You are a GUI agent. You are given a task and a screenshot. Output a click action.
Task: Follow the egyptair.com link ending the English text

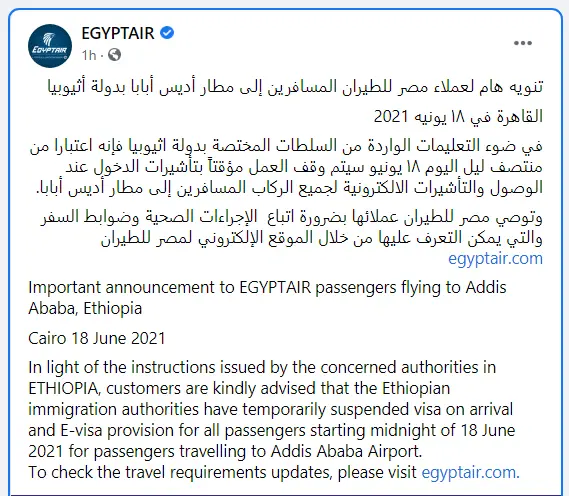tap(471, 472)
